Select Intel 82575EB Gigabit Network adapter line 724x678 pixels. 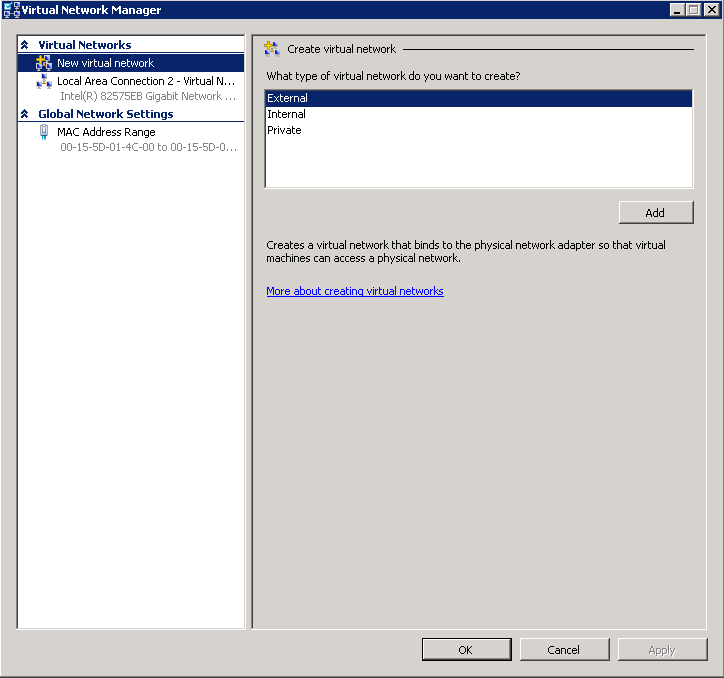pyautogui.click(x=147, y=97)
